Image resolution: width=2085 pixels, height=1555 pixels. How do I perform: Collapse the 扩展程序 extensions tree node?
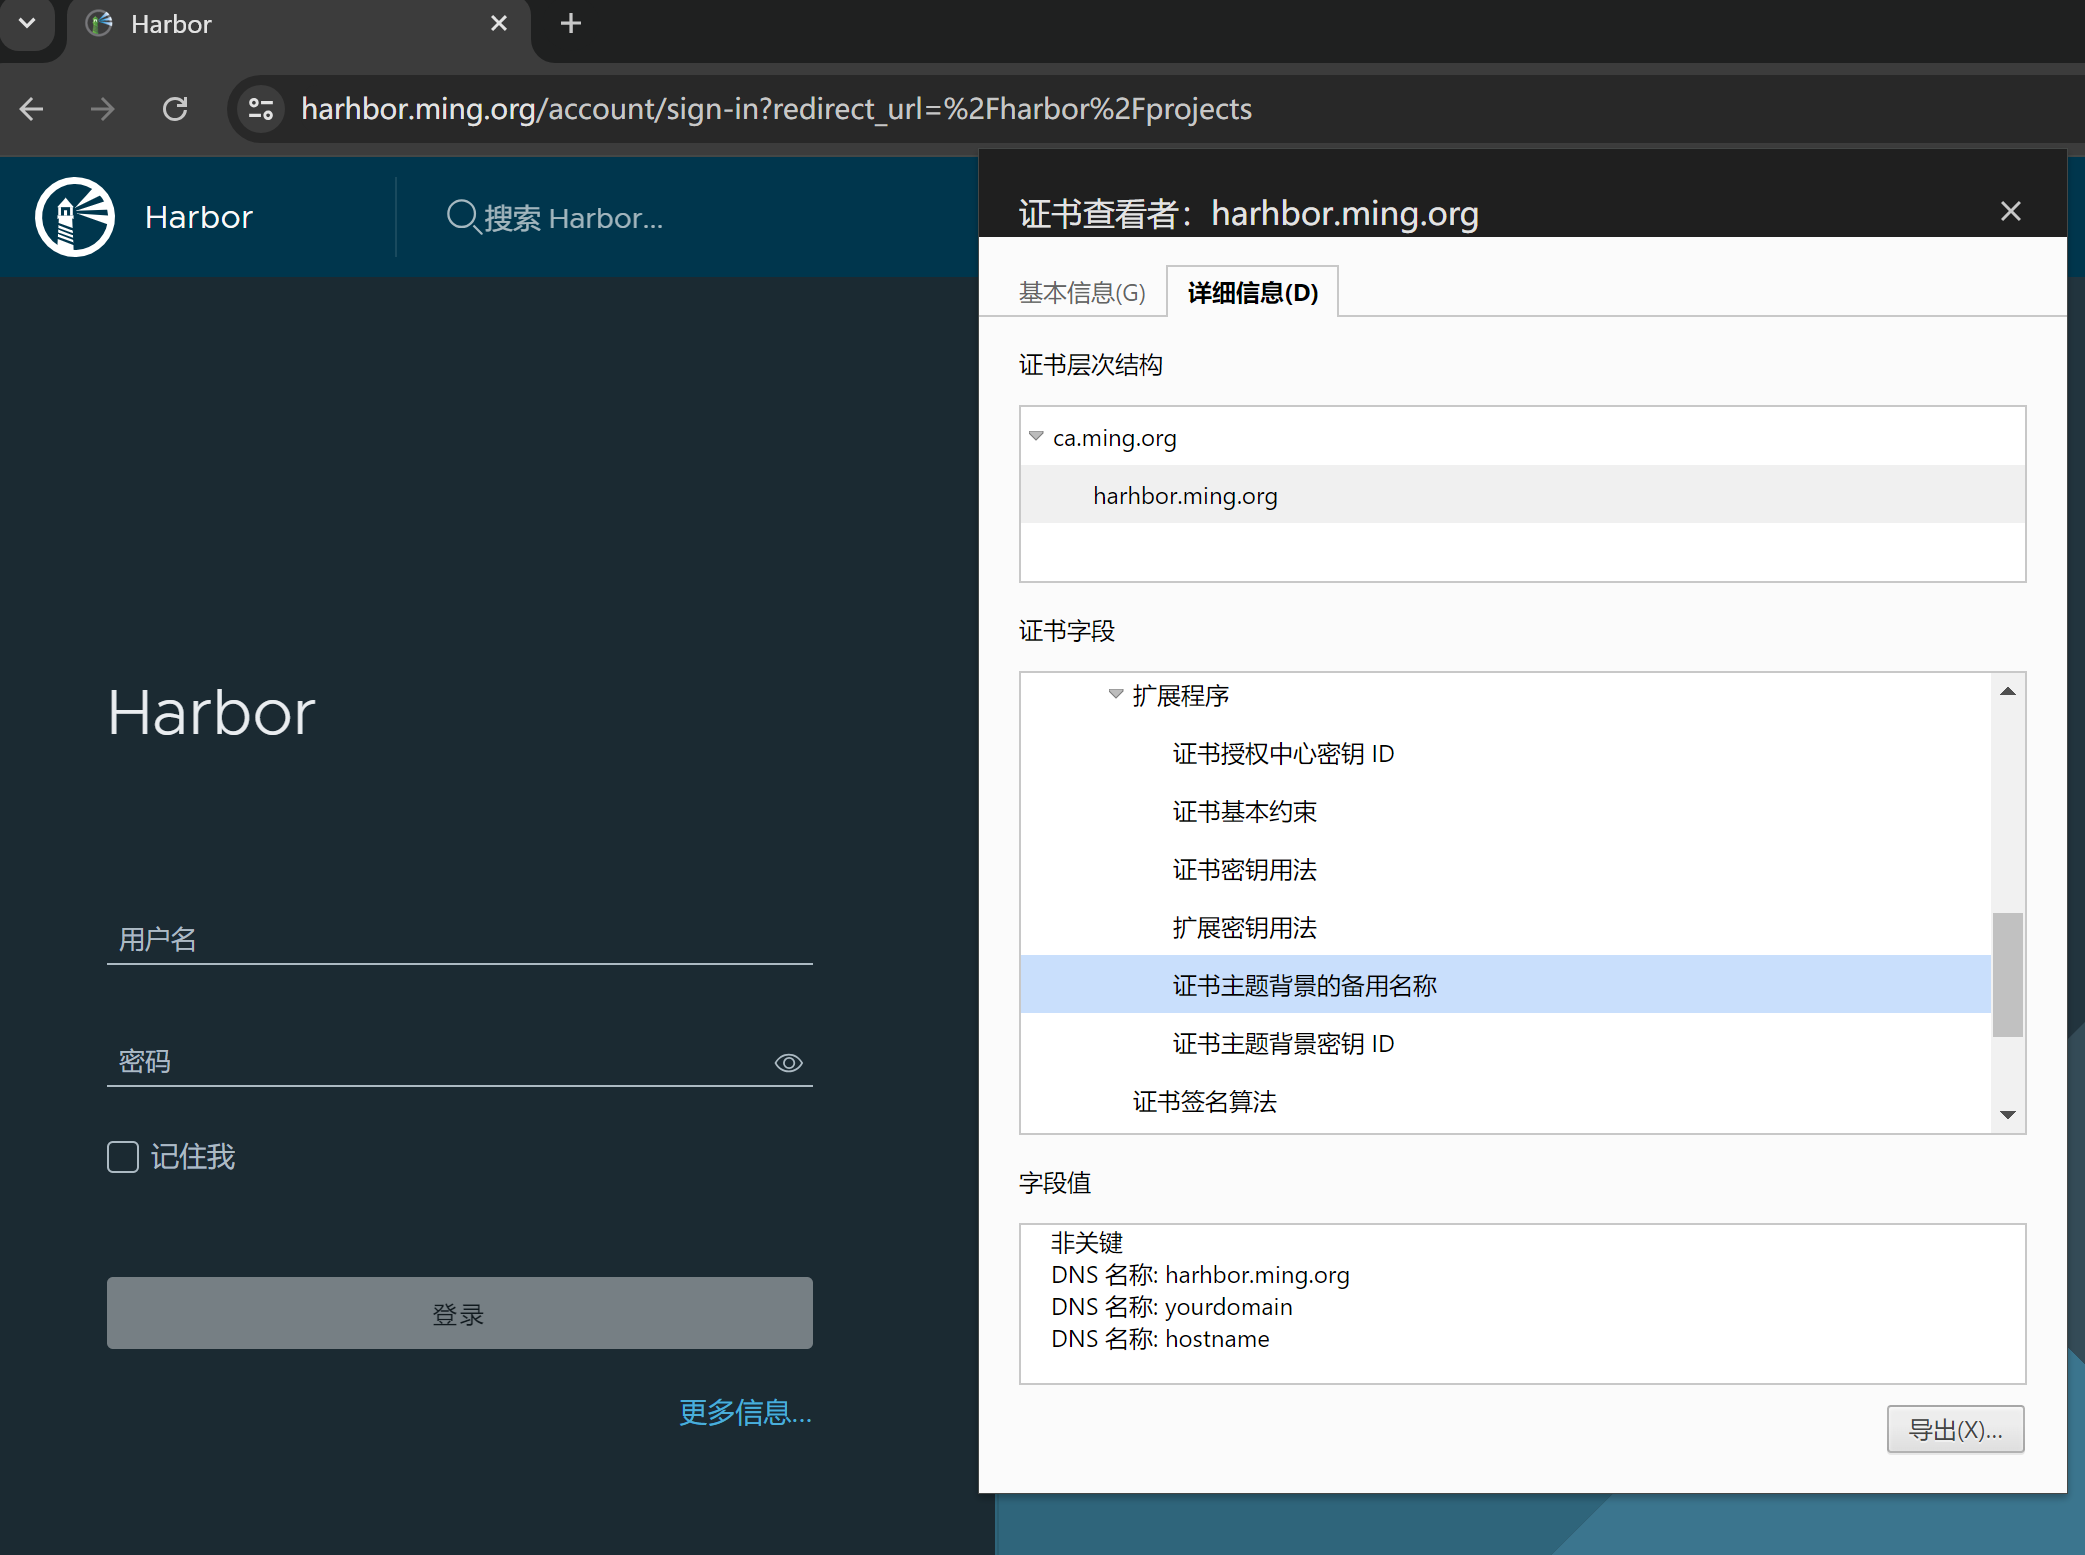(1116, 694)
